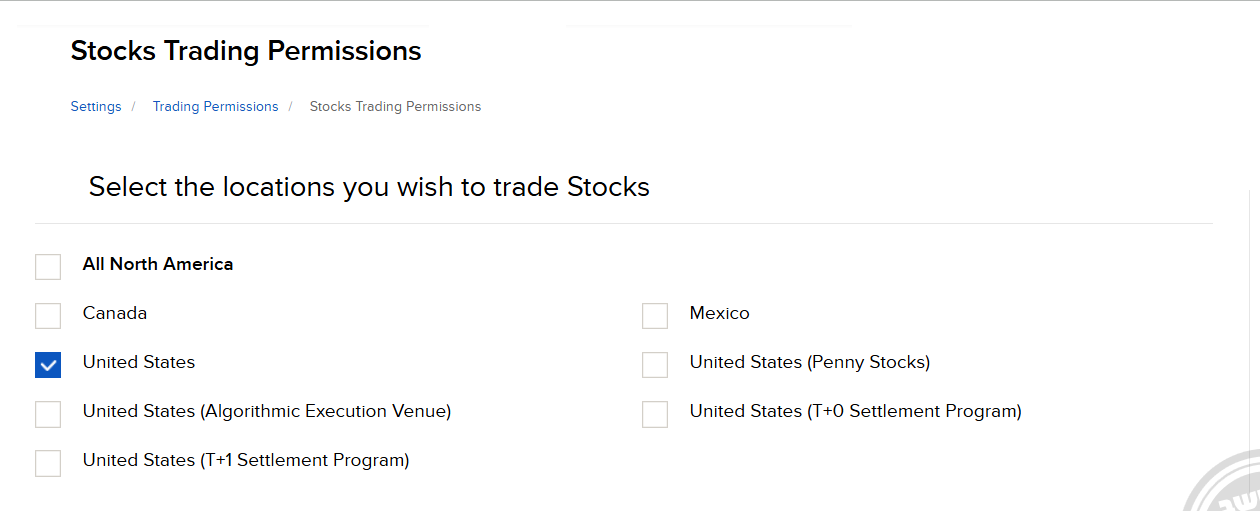Tick the Mexico checkbox
Image resolution: width=1260 pixels, height=511 pixels.
[655, 316]
